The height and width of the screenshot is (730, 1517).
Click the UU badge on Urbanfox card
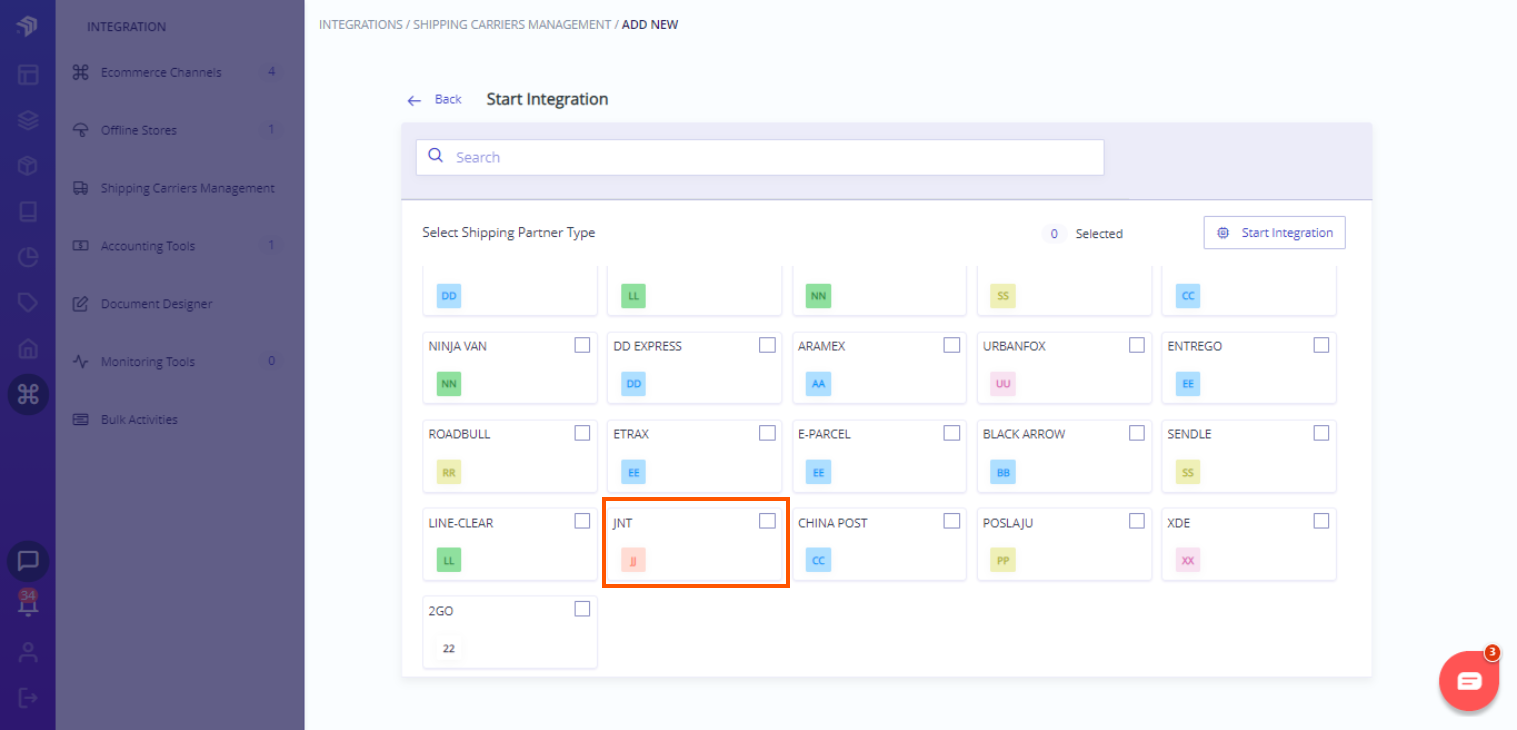click(1003, 383)
